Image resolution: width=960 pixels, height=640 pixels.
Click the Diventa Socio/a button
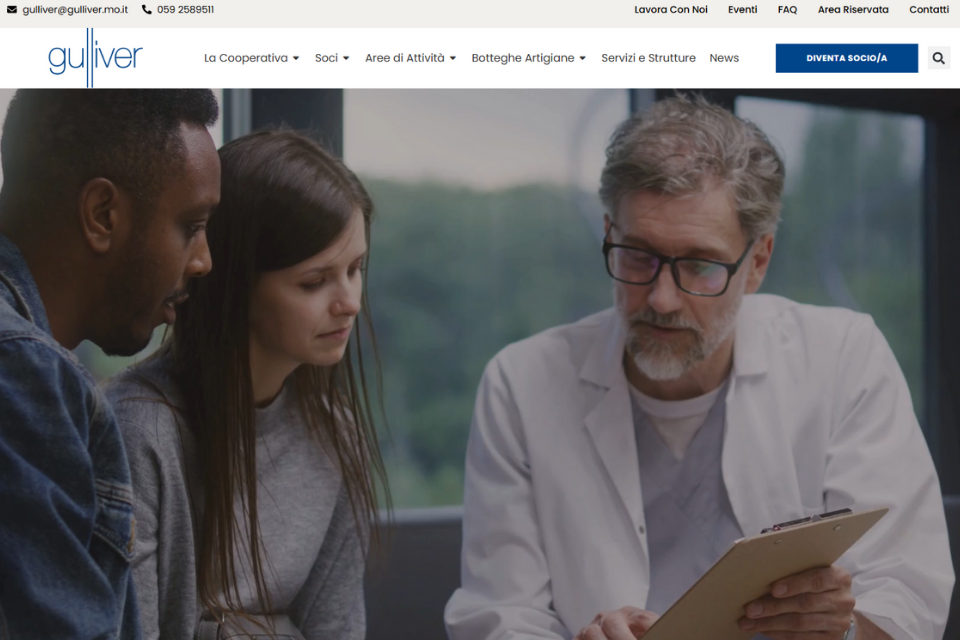[x=846, y=58]
